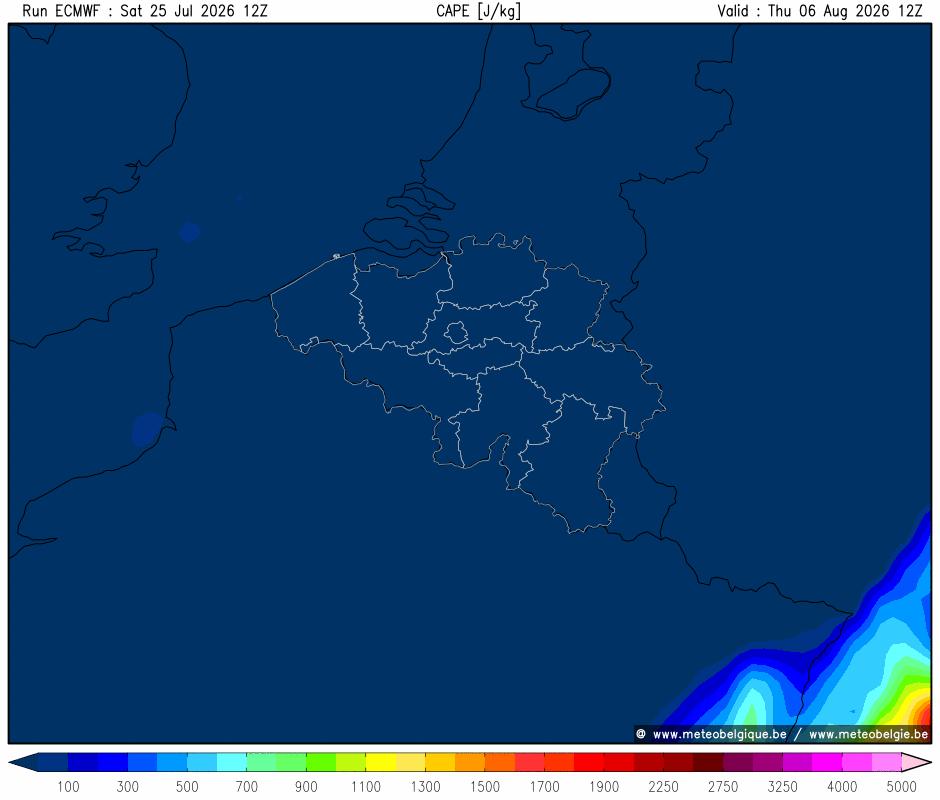Image resolution: width=940 pixels, height=800 pixels.
Task: Click the red high-CAPE area in corner
Action: [923, 715]
